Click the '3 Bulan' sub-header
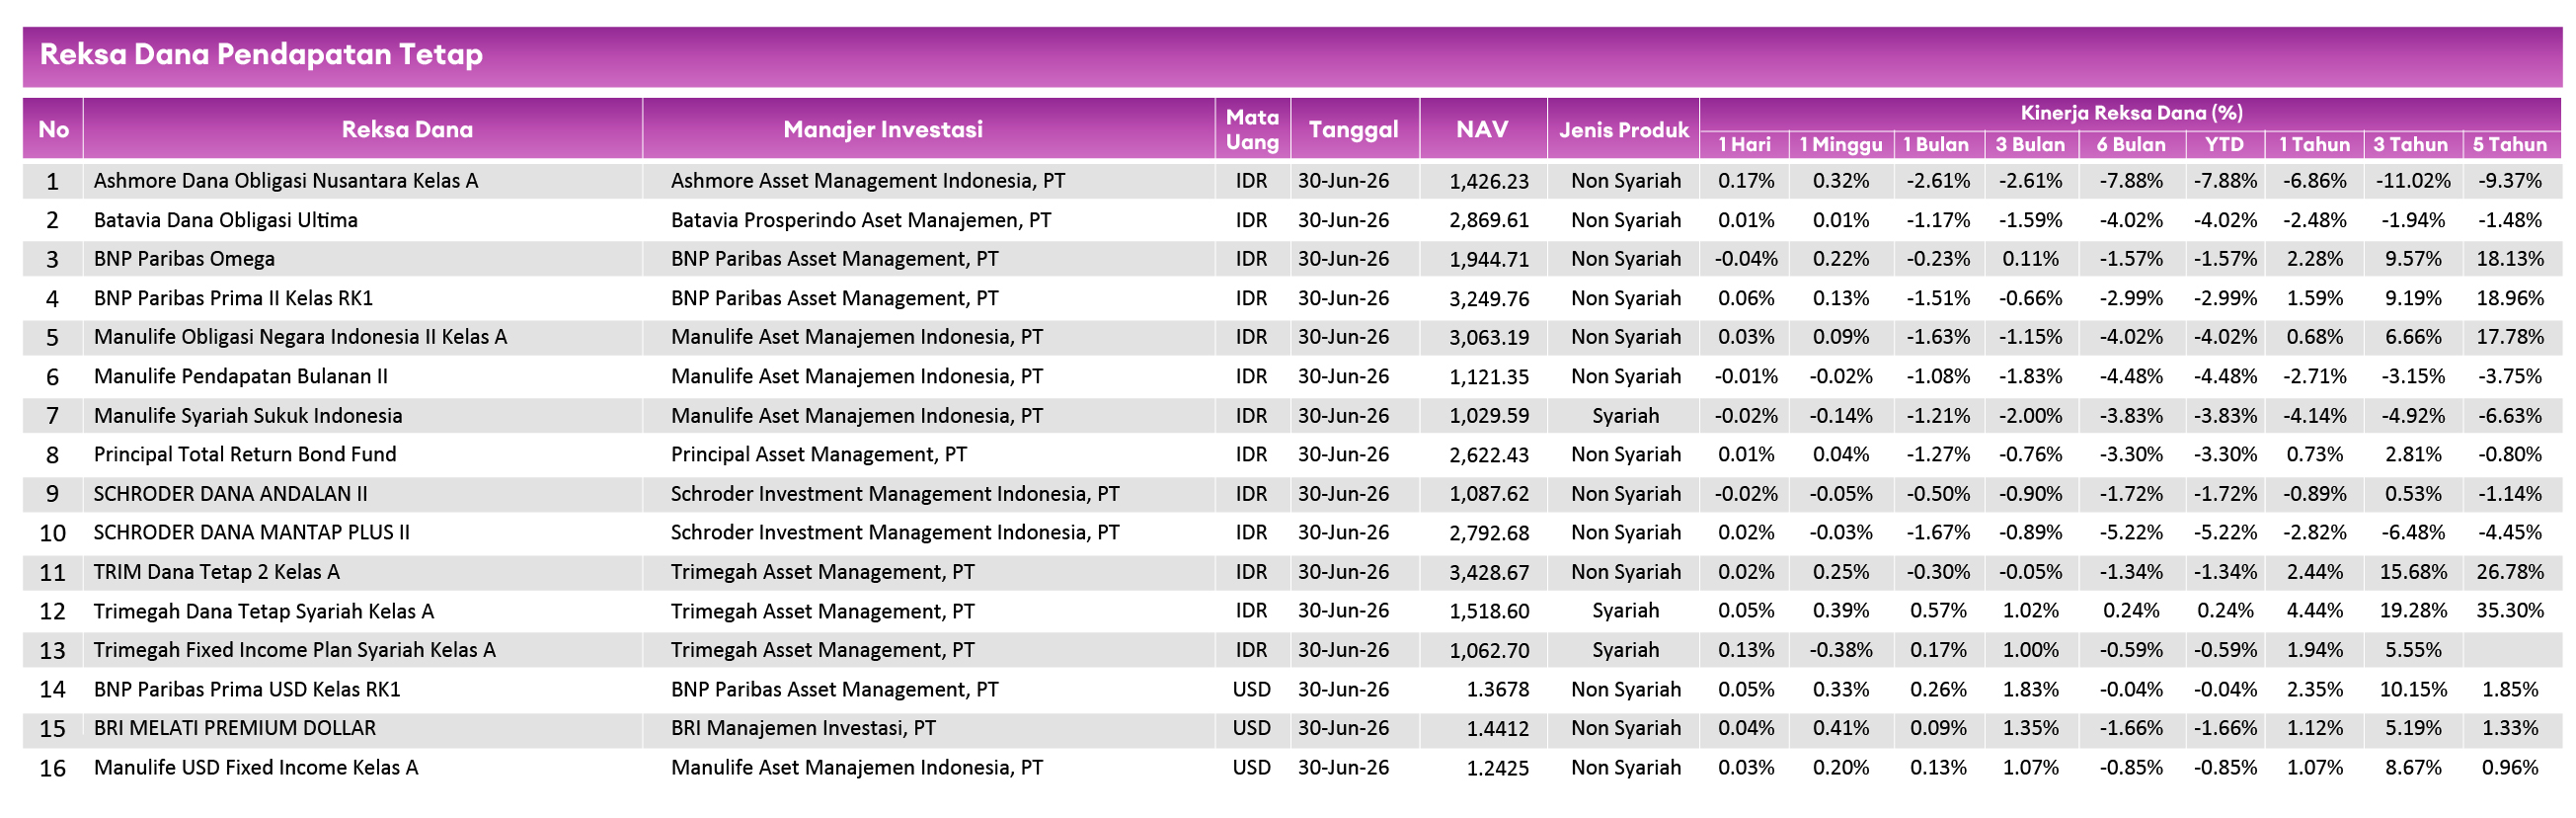The width and height of the screenshot is (2576, 818). tap(2030, 144)
